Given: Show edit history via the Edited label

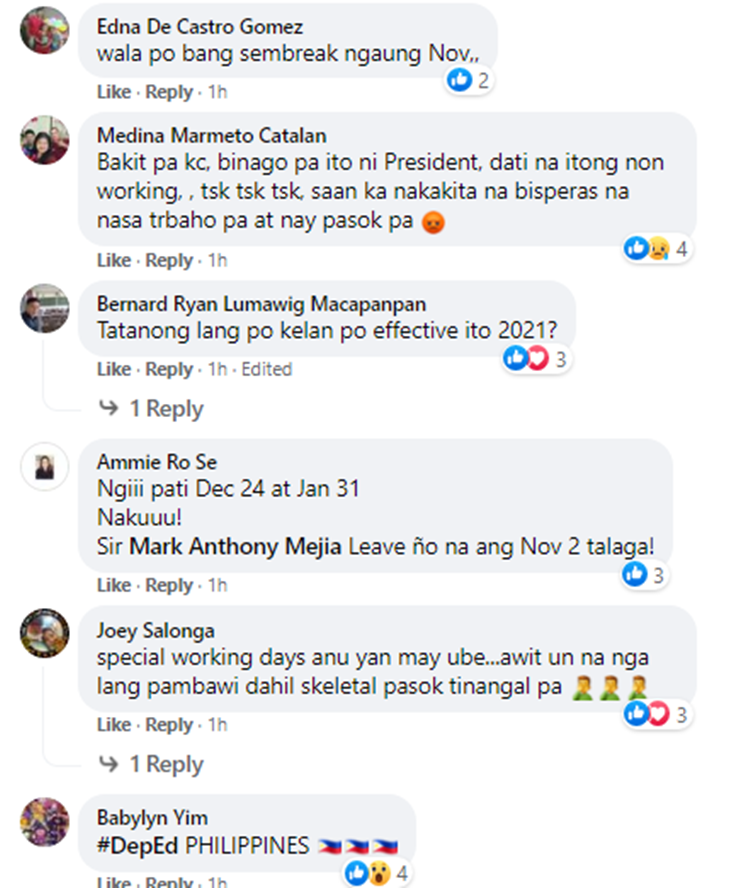Looking at the screenshot, I should 267,369.
